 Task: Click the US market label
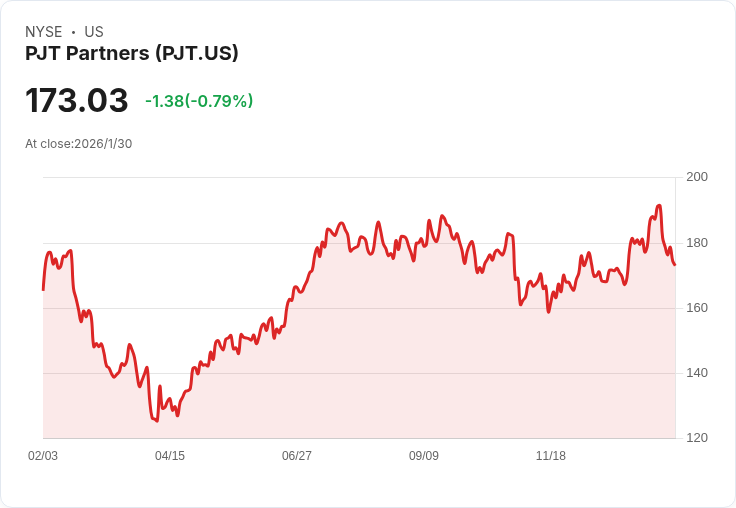click(94, 32)
